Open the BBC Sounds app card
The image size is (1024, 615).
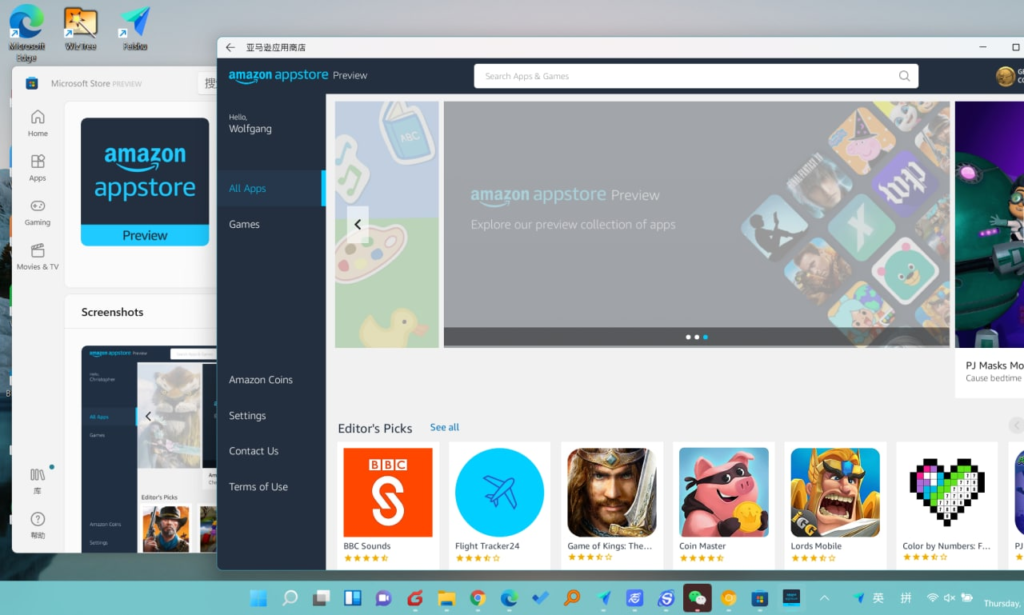(388, 505)
